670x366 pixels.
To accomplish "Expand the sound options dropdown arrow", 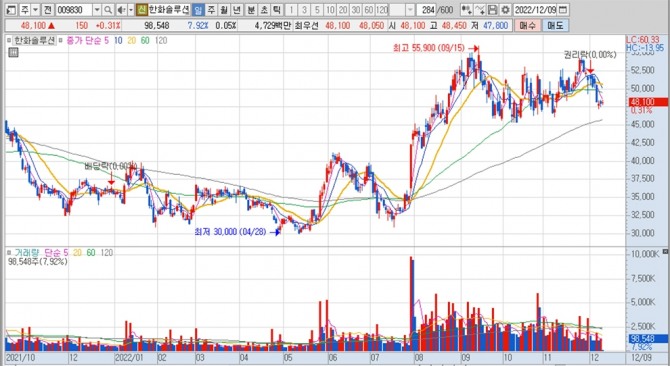I will 131,10.
